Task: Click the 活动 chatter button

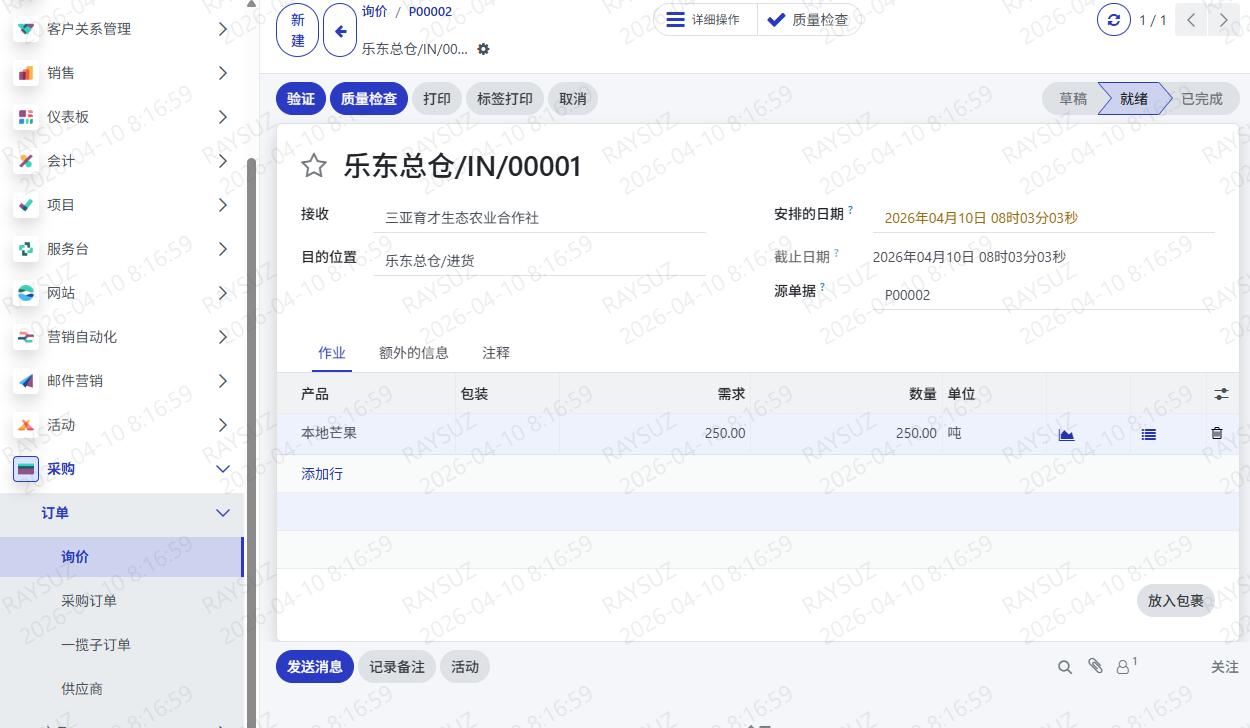Action: point(465,667)
